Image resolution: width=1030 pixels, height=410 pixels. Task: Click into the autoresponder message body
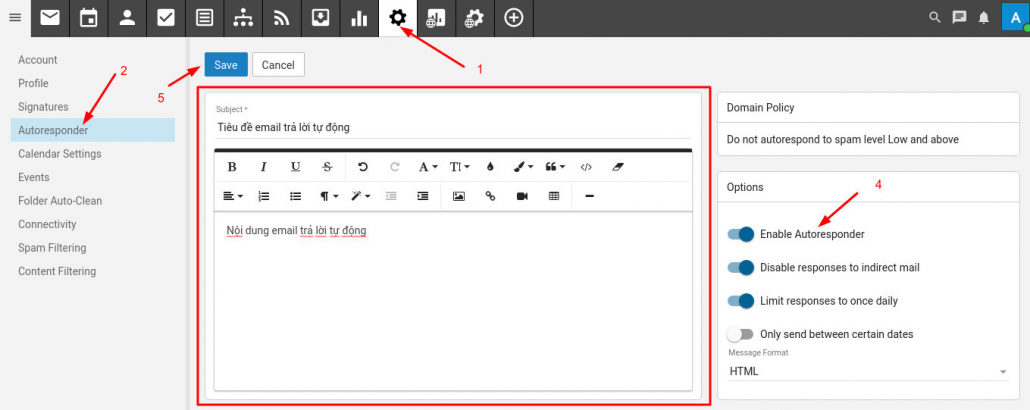(453, 300)
